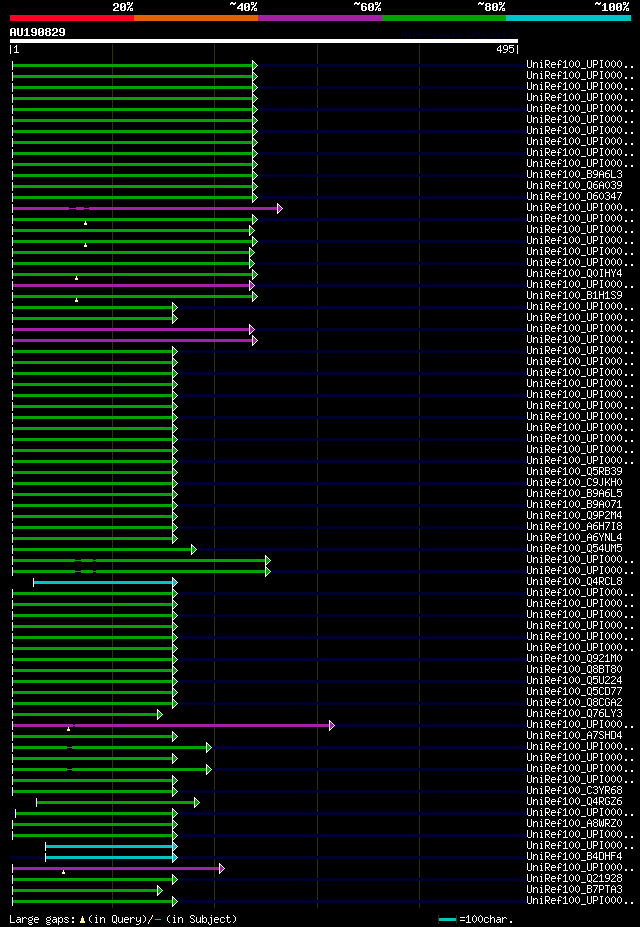Click the 'Large gaps' legend text
Screen dimensions: 640x927
(42, 919)
